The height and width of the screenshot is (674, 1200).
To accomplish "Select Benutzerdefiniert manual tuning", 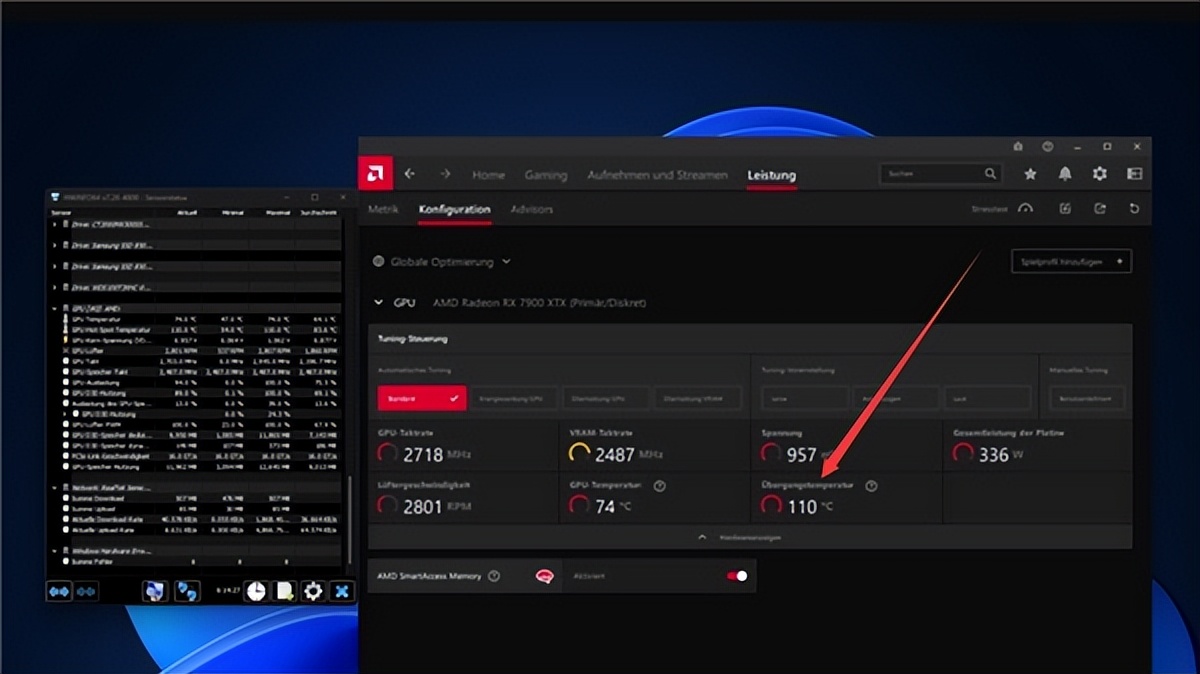I will [x=1085, y=398].
